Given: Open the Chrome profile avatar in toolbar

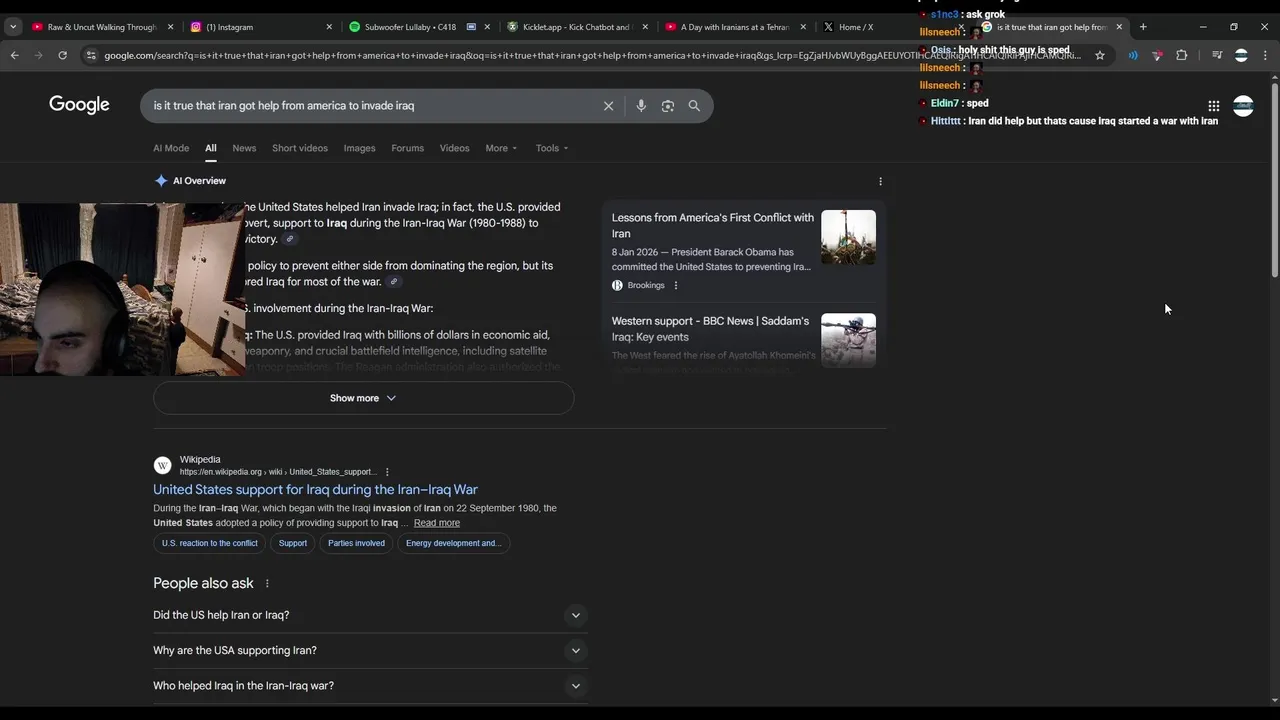Looking at the screenshot, I should click(x=1241, y=55).
